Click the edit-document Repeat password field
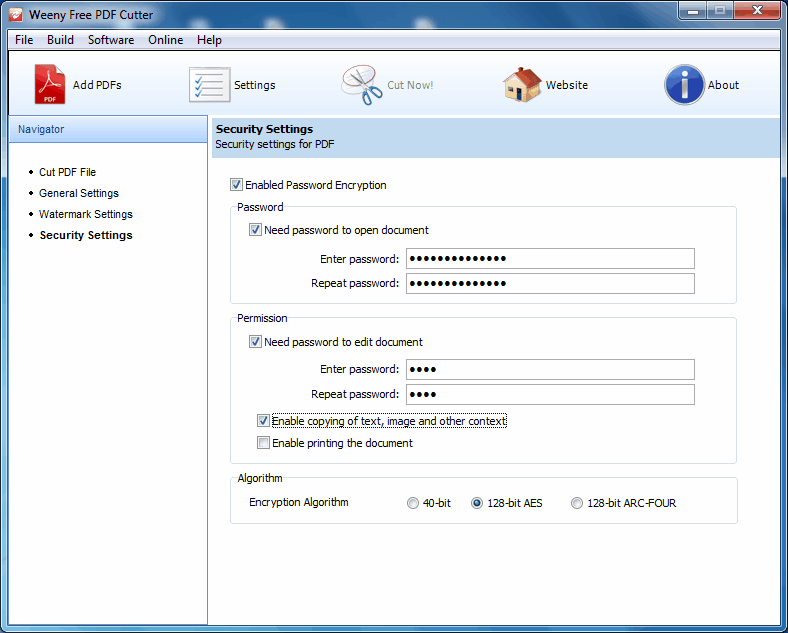Screen dimensions: 788x633 [550, 394]
